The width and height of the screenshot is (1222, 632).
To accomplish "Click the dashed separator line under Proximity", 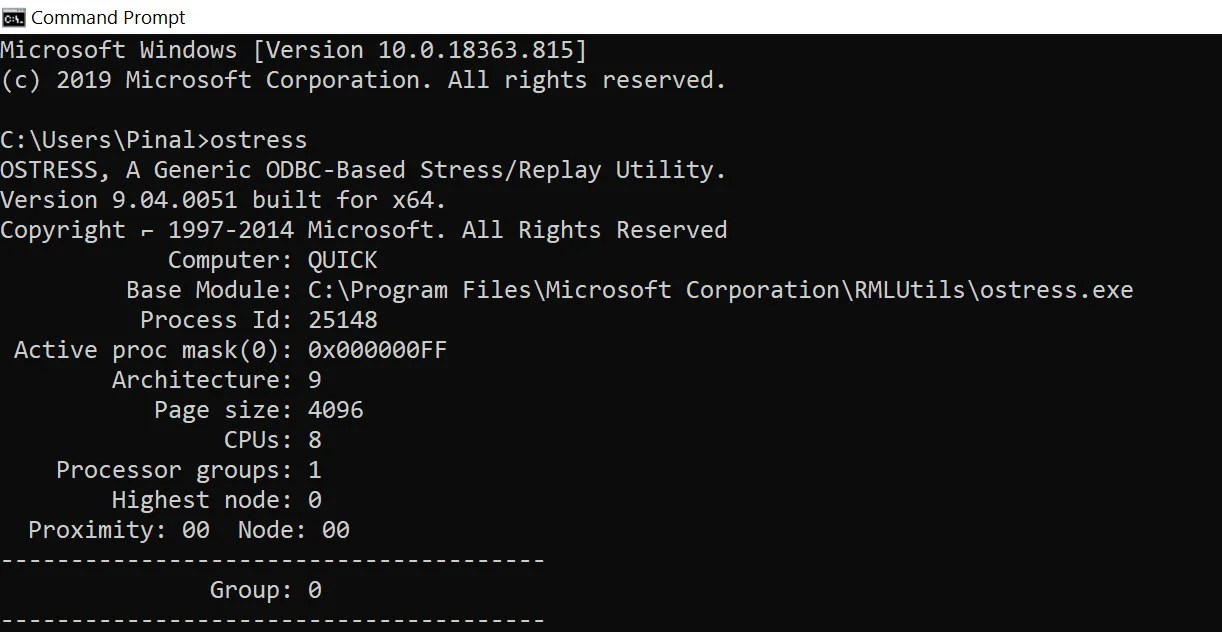I will [x=270, y=559].
